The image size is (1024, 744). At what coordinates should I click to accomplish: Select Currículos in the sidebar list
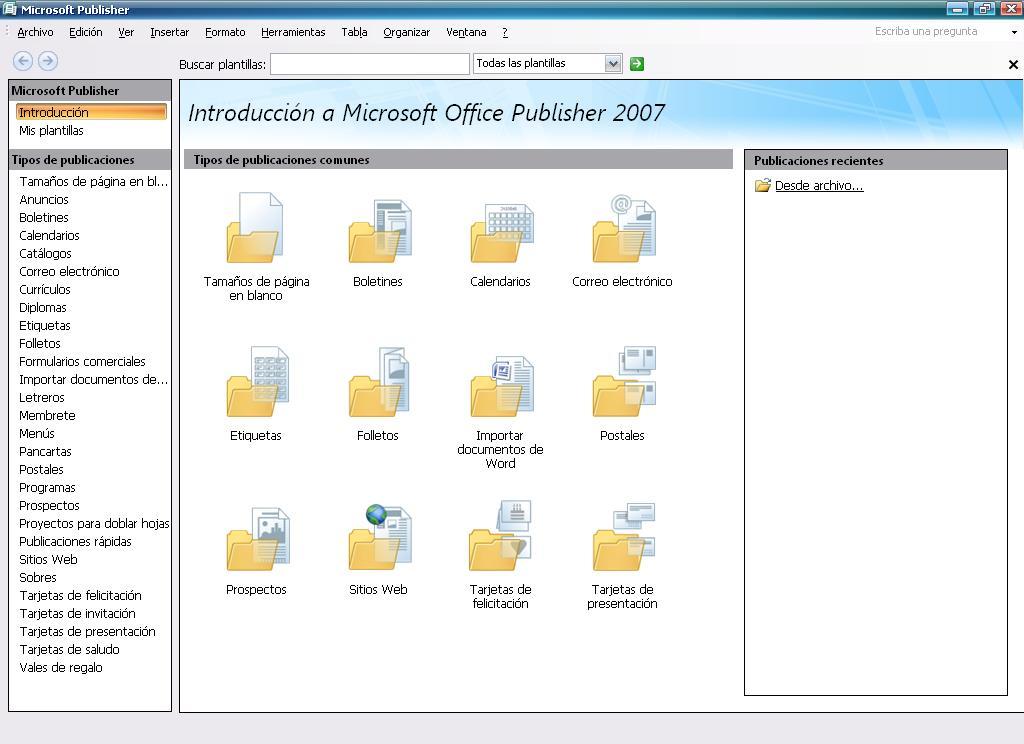click(x=44, y=289)
